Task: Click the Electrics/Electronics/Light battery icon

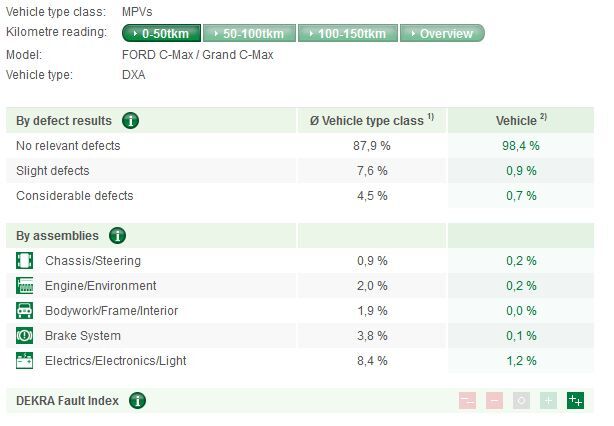Action: click(25, 361)
